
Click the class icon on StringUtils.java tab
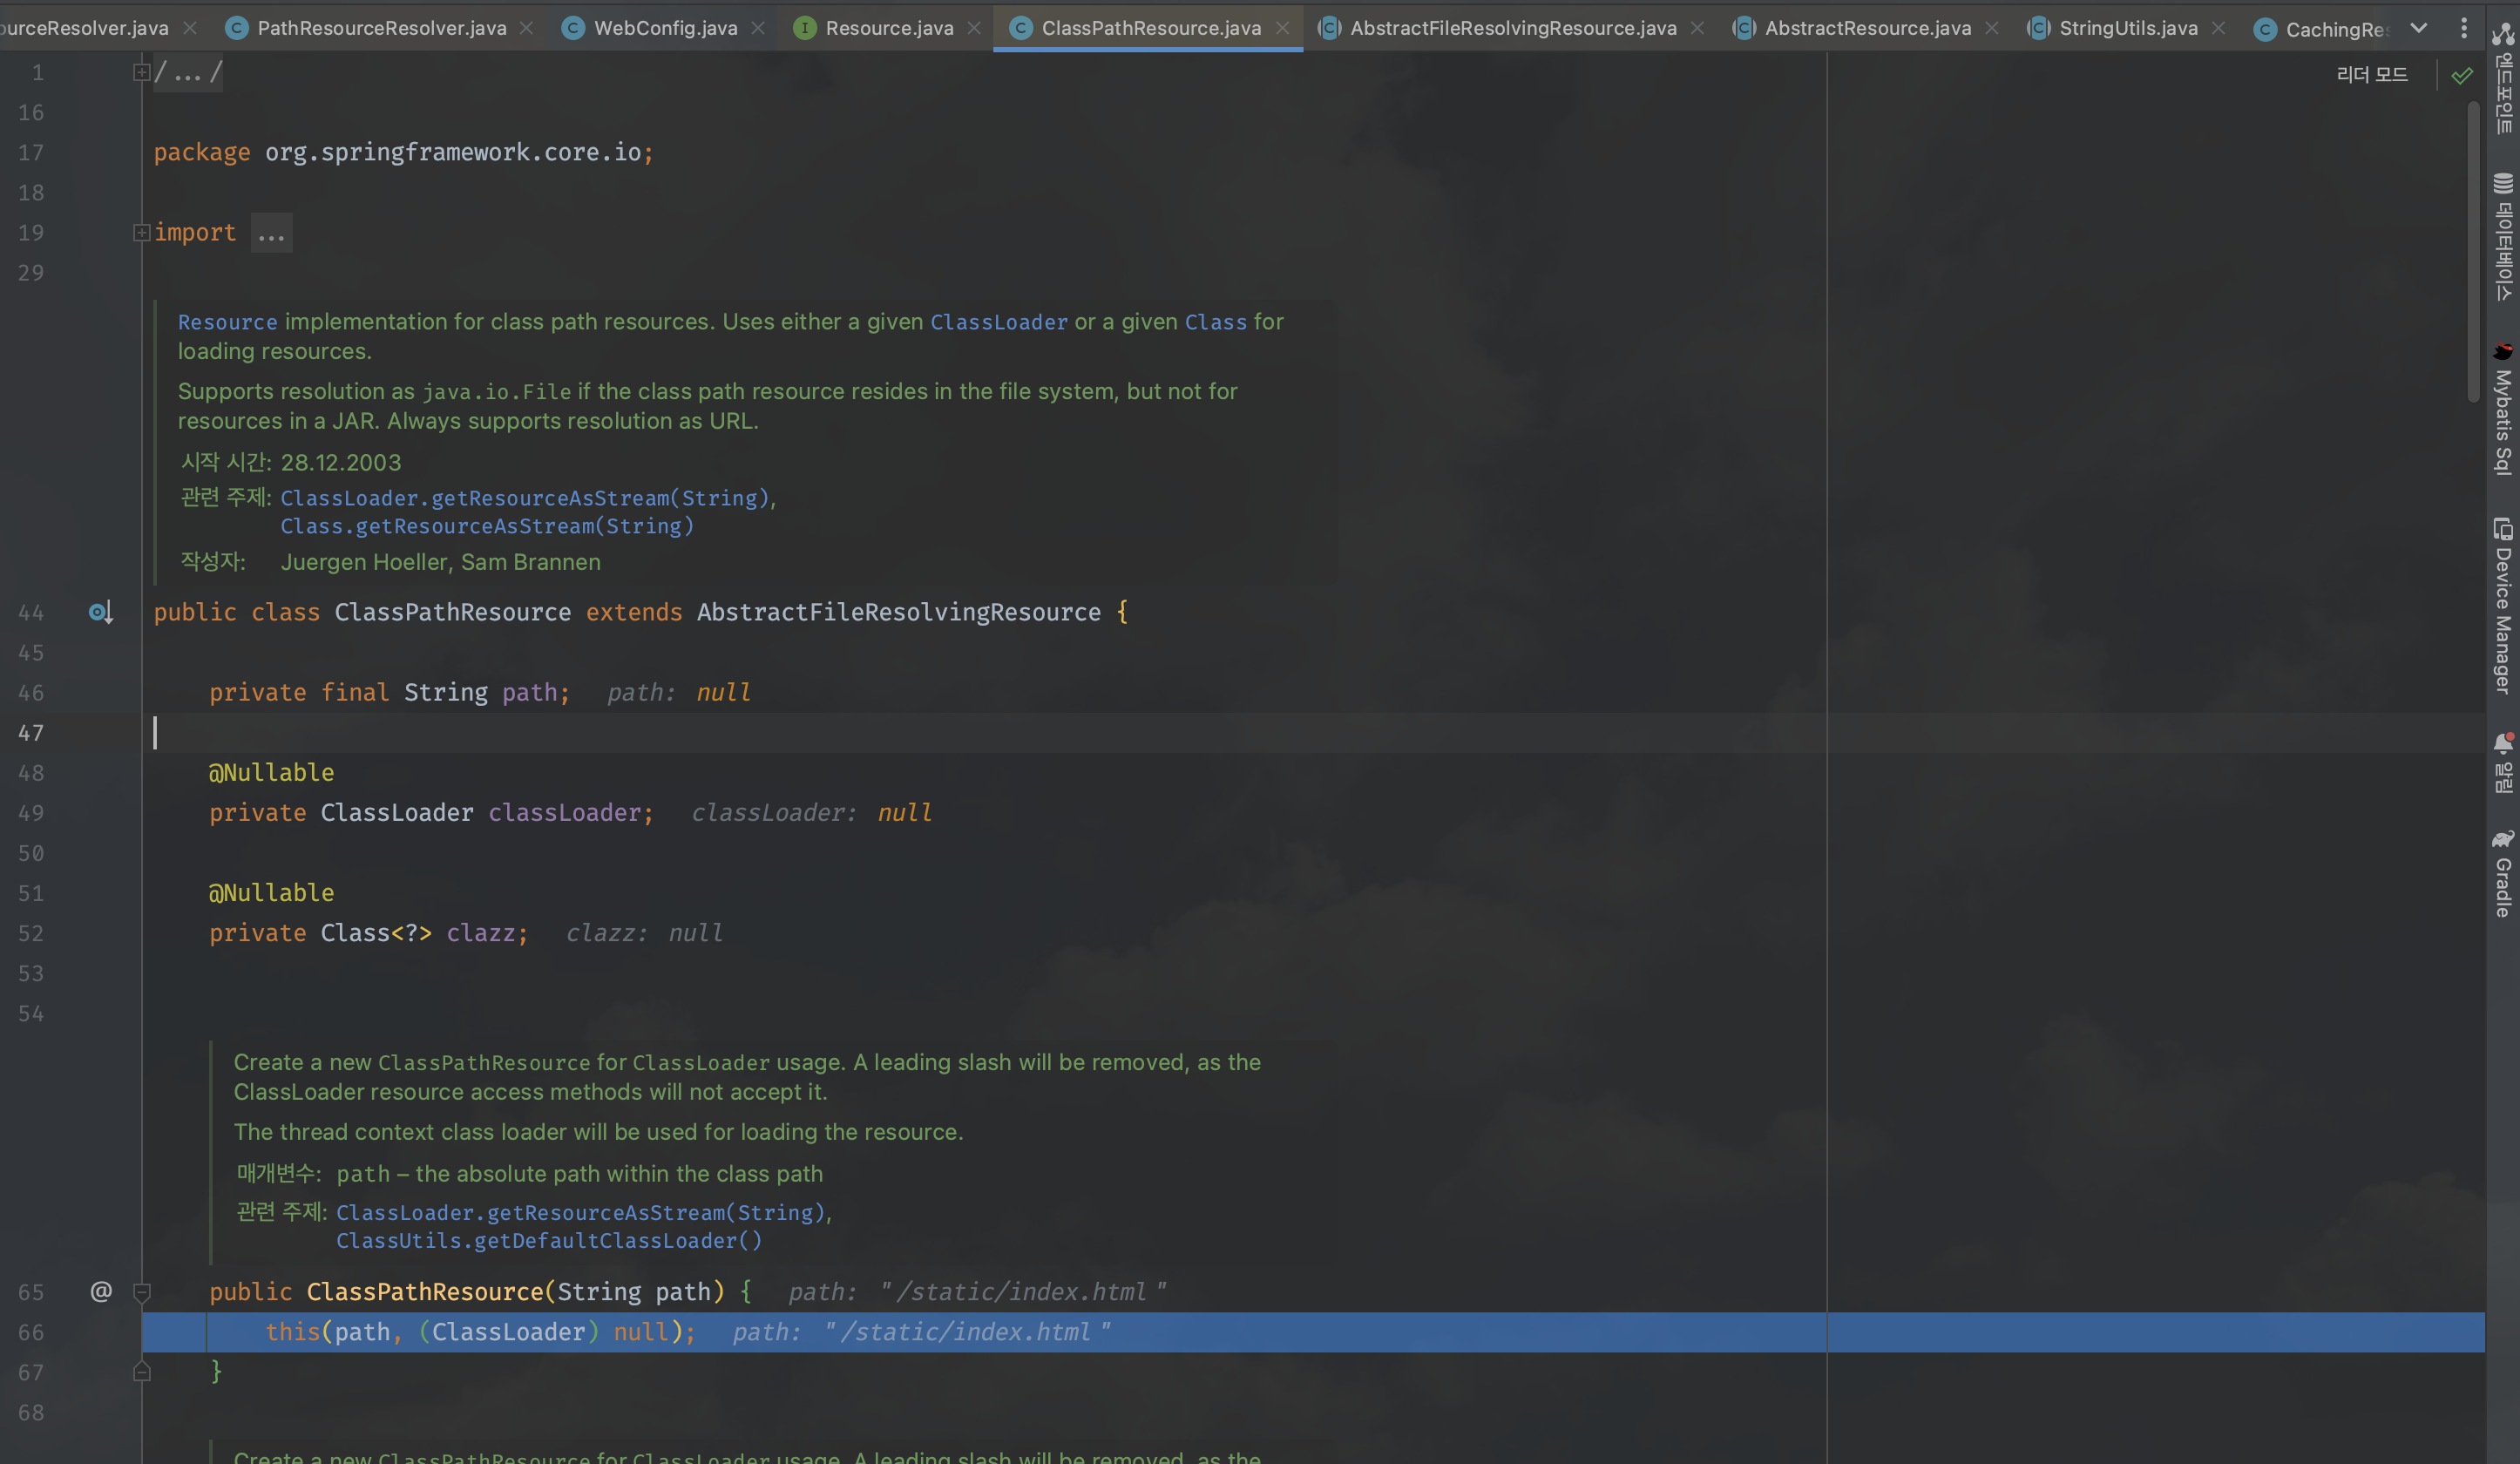(x=2038, y=28)
